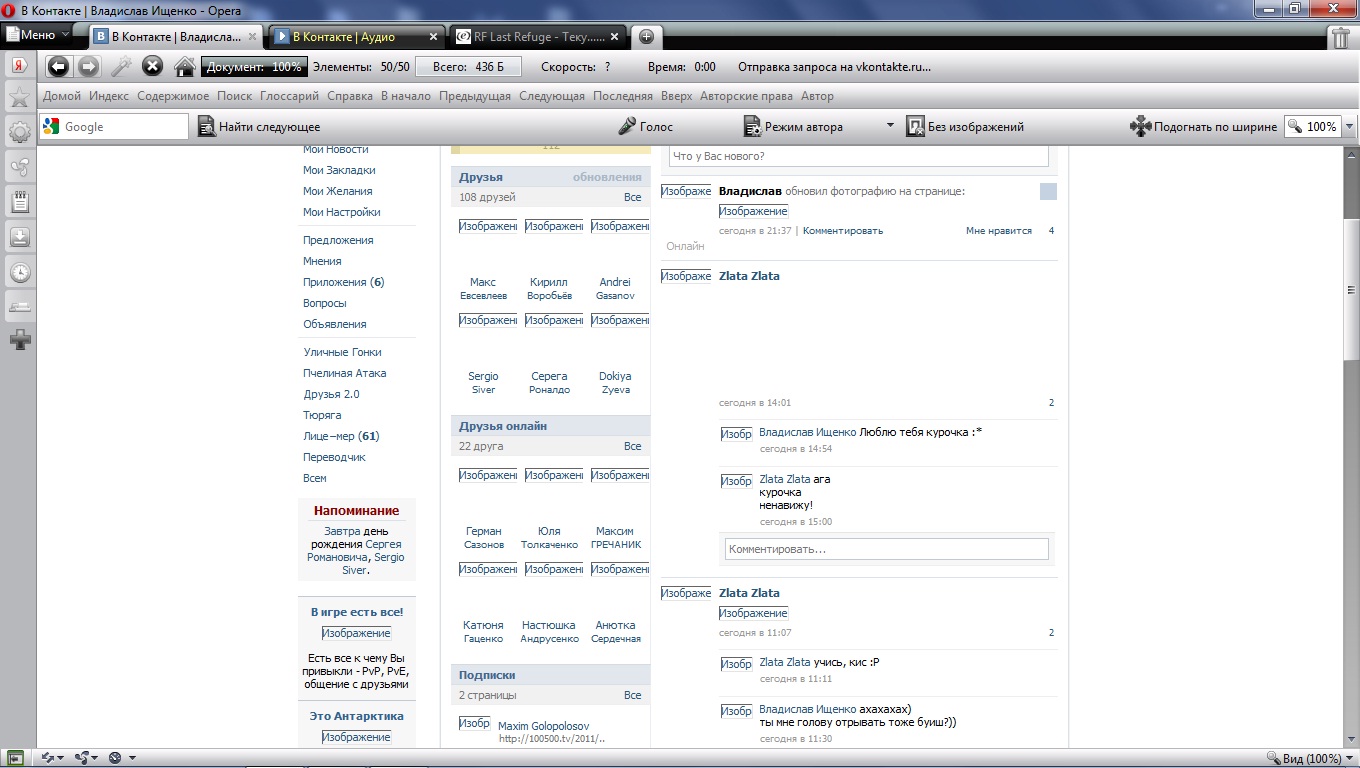The height and width of the screenshot is (768, 1360).
Task: Click Справка in the navigation bar
Action: coord(350,96)
